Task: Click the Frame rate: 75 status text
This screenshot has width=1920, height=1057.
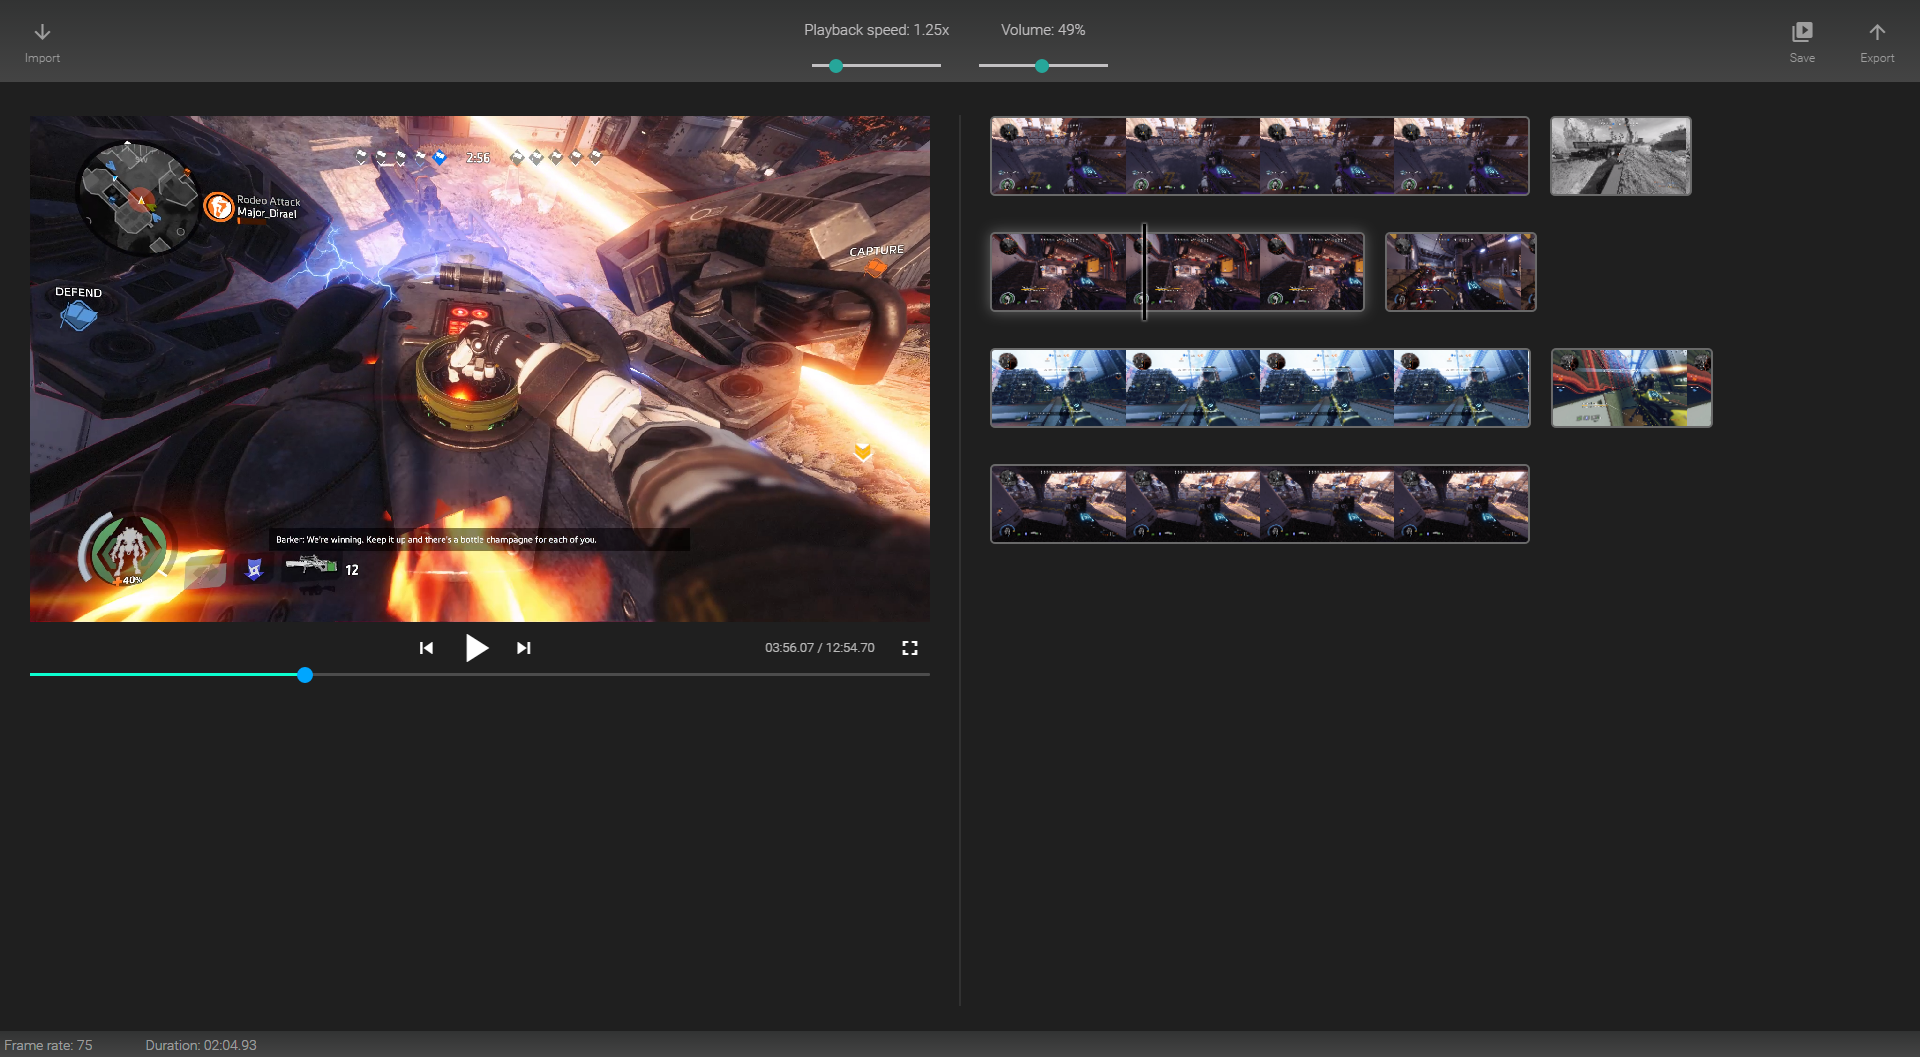Action: 48,1045
